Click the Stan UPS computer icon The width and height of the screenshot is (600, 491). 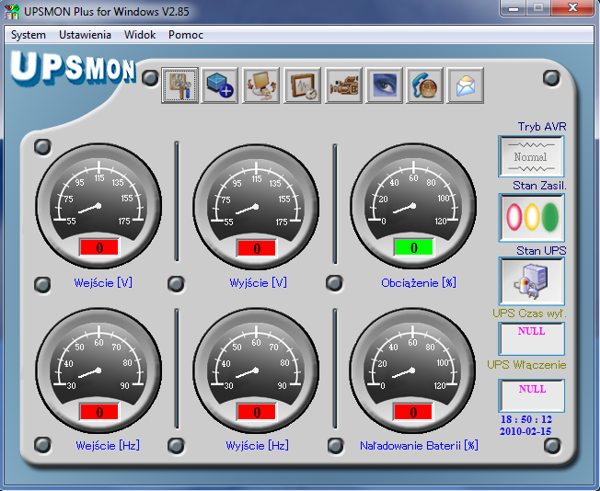[x=532, y=281]
